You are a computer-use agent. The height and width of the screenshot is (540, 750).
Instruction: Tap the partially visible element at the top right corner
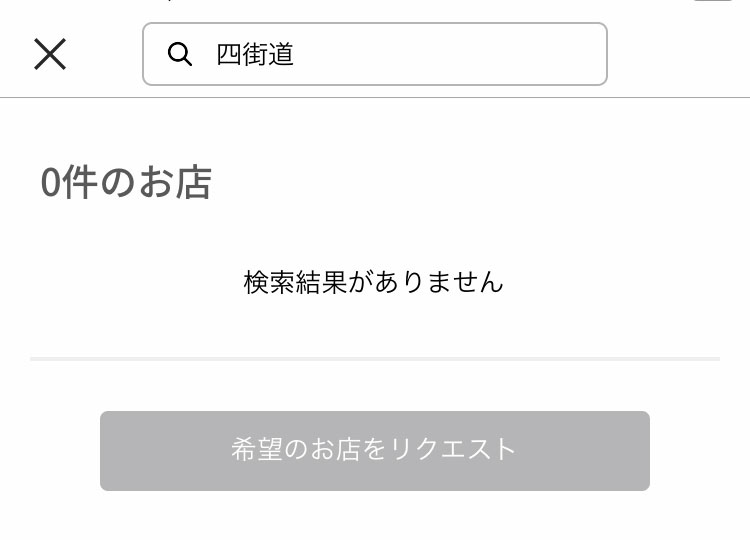pyautogui.click(x=713, y=0)
